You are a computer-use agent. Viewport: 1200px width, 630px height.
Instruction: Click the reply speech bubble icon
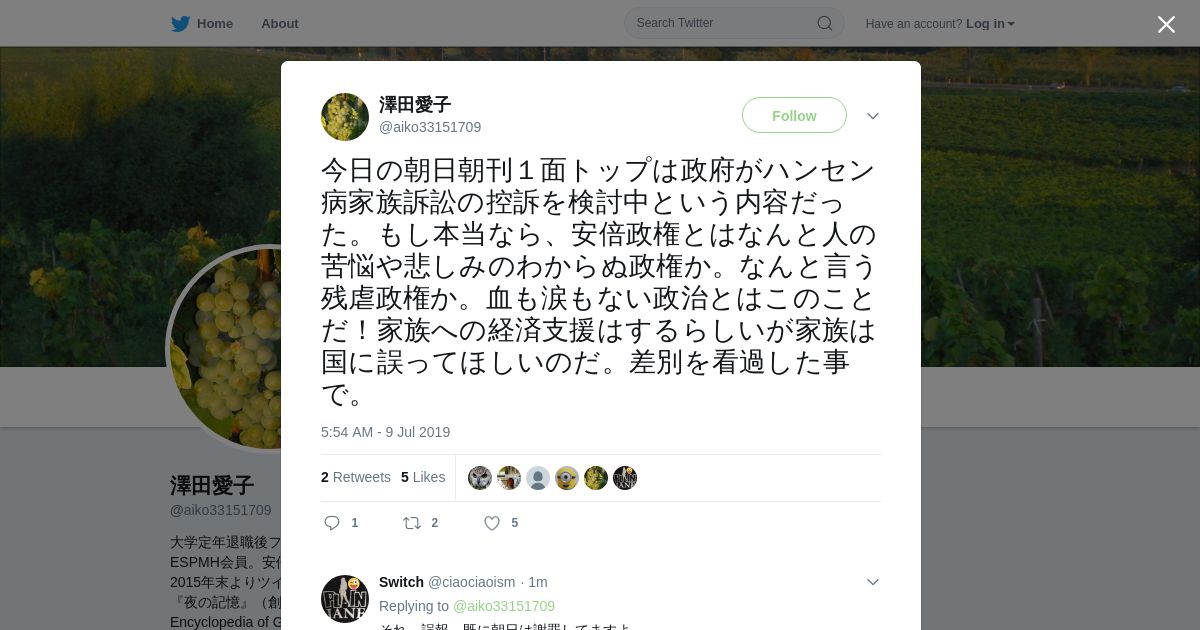click(332, 523)
